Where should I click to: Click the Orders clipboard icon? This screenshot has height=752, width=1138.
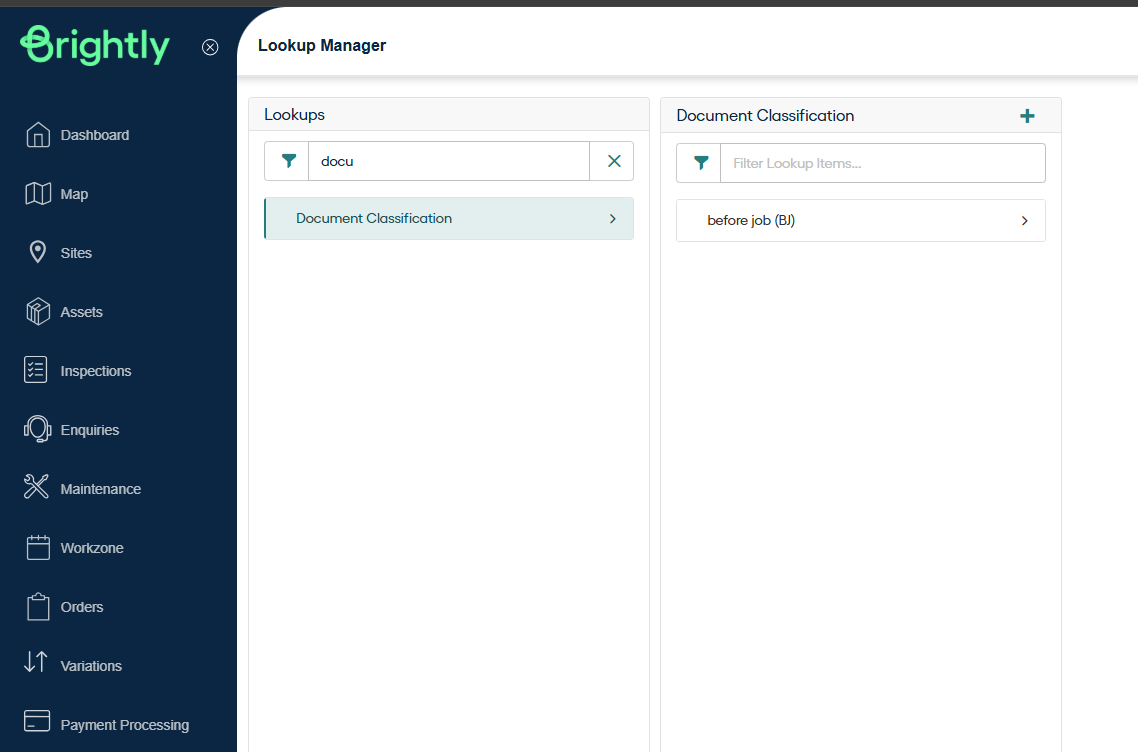[37, 607]
